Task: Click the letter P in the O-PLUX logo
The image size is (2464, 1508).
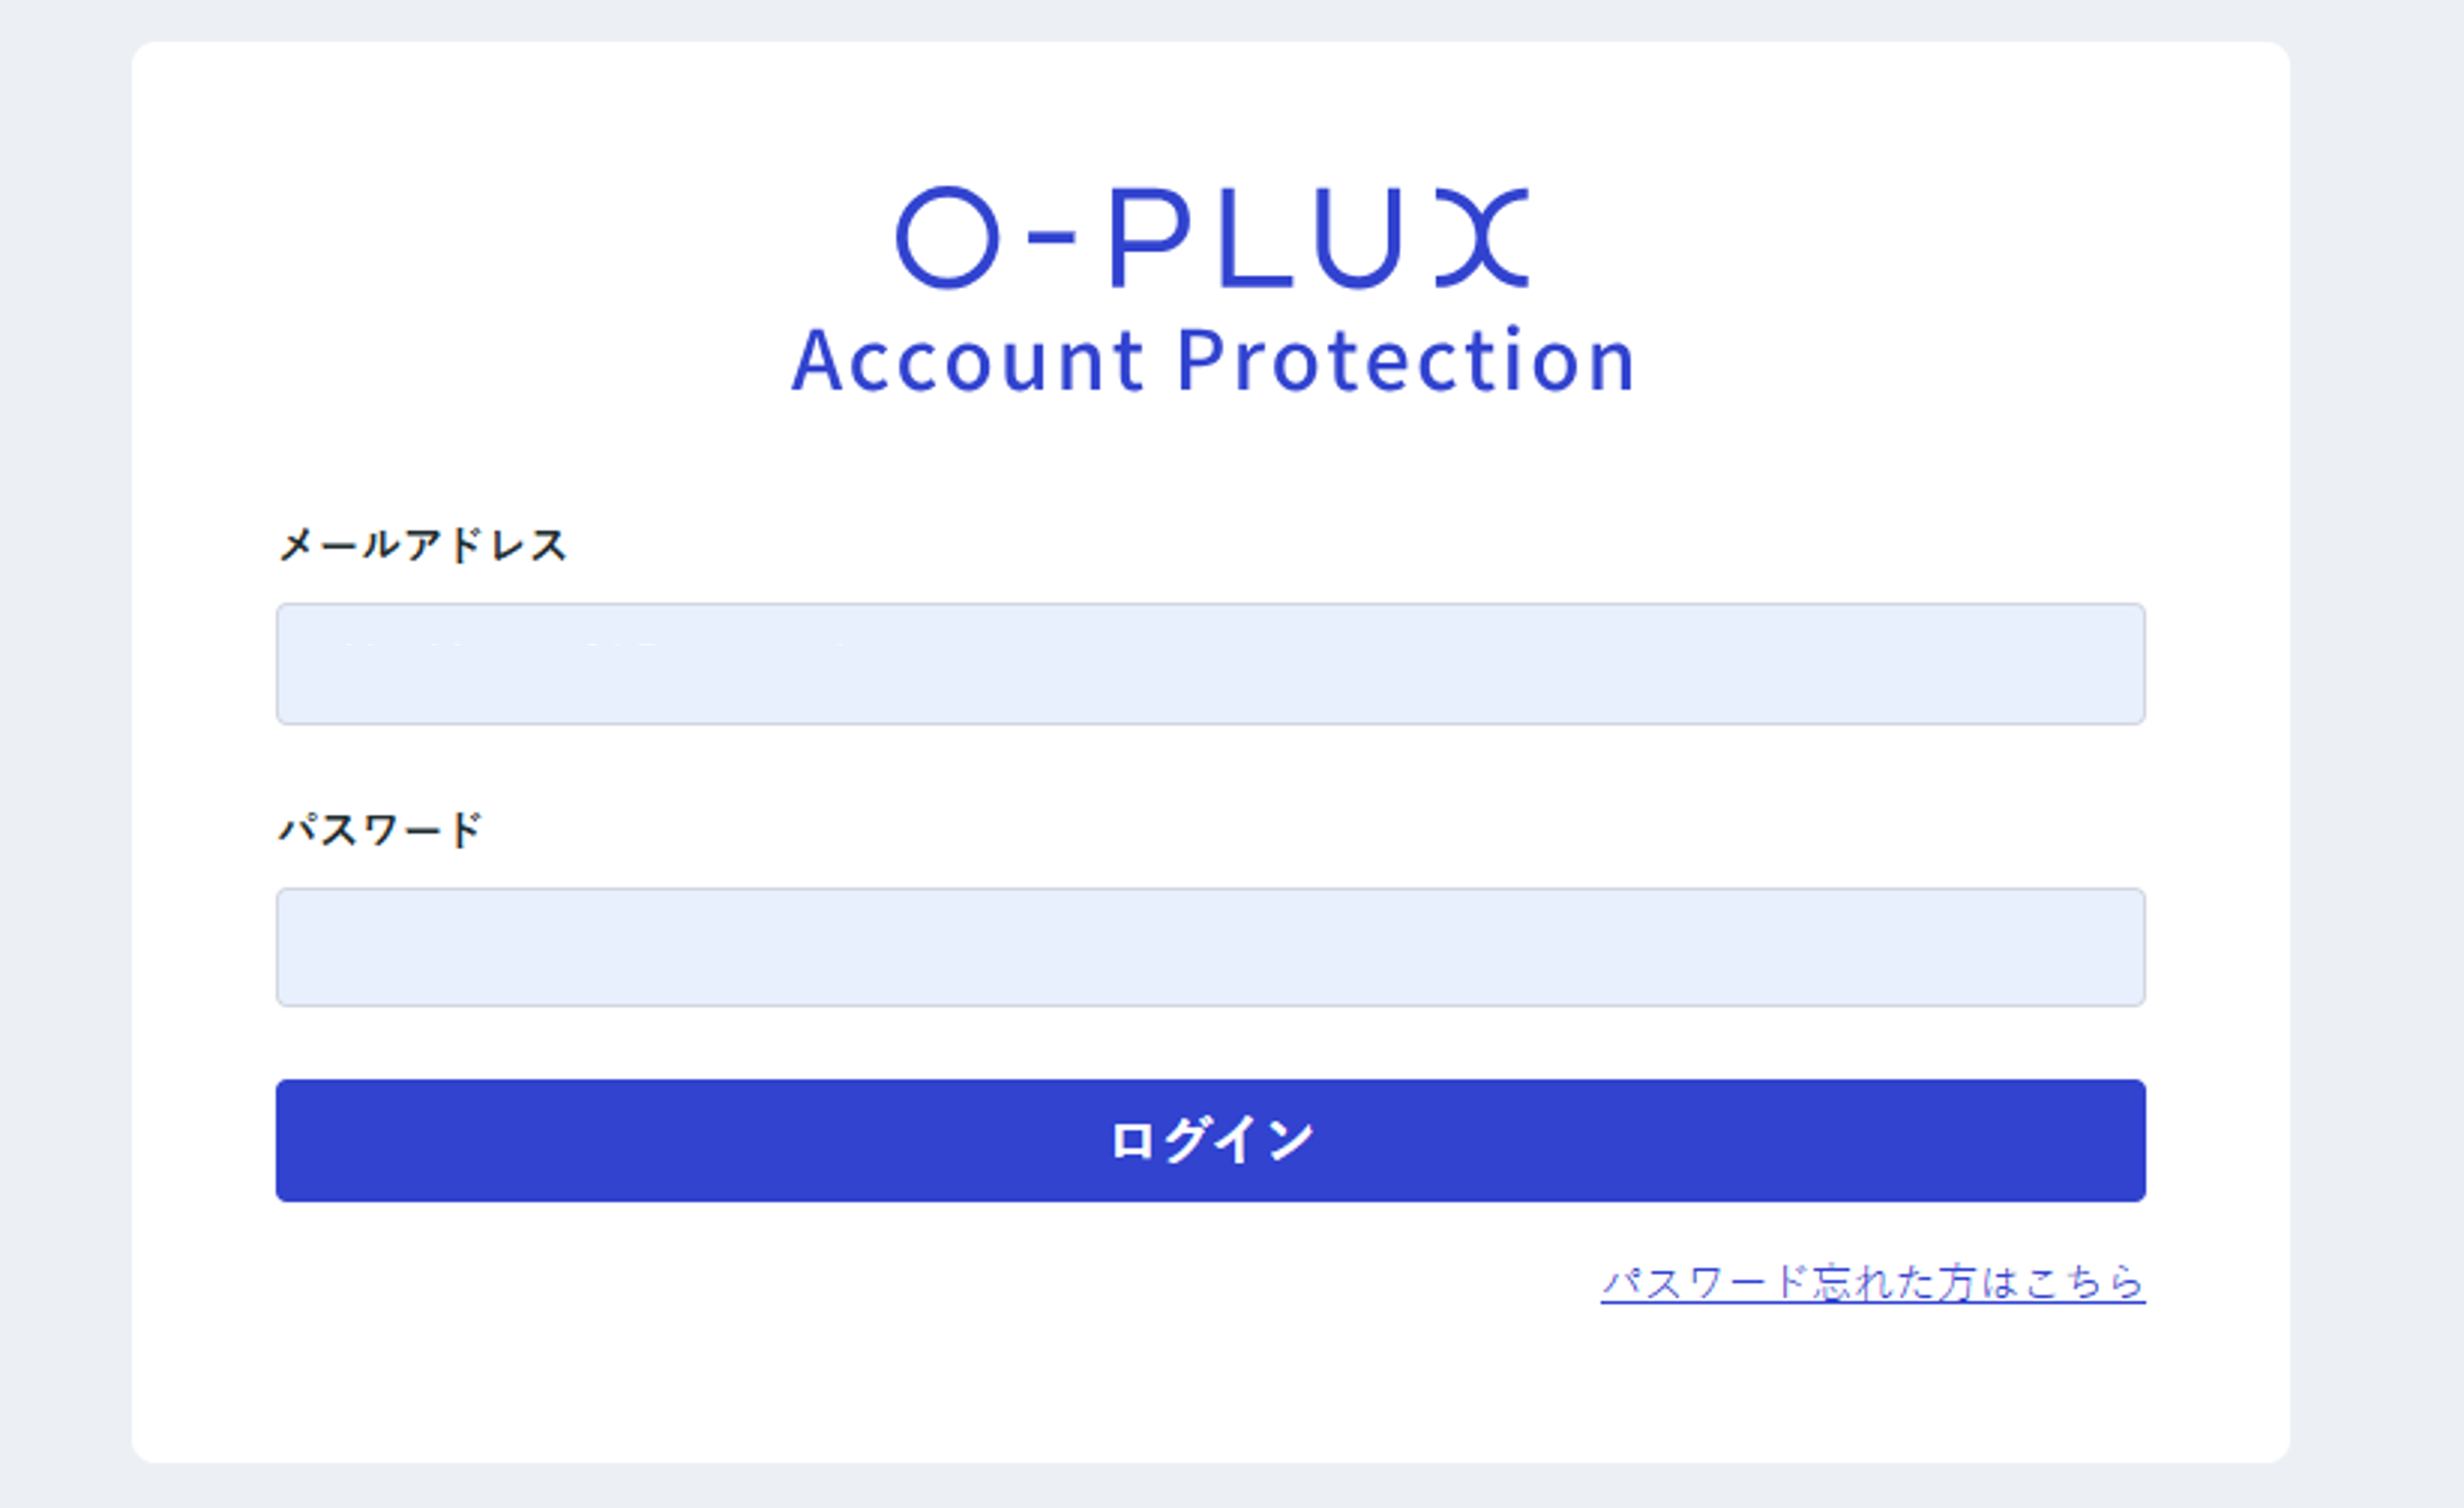Action: pos(1150,237)
